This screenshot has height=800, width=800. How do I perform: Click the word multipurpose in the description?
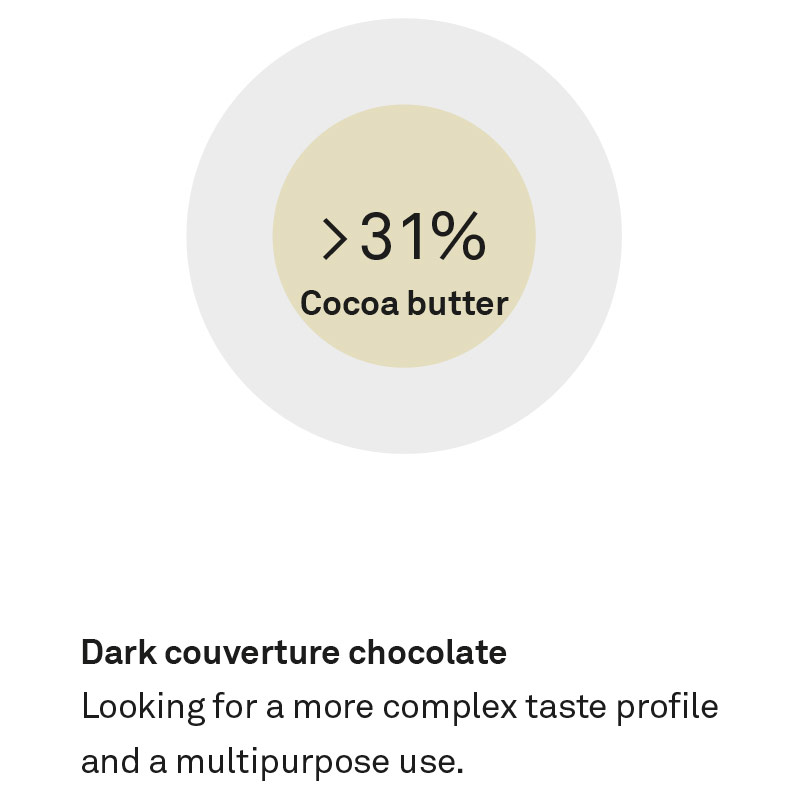tap(283, 763)
